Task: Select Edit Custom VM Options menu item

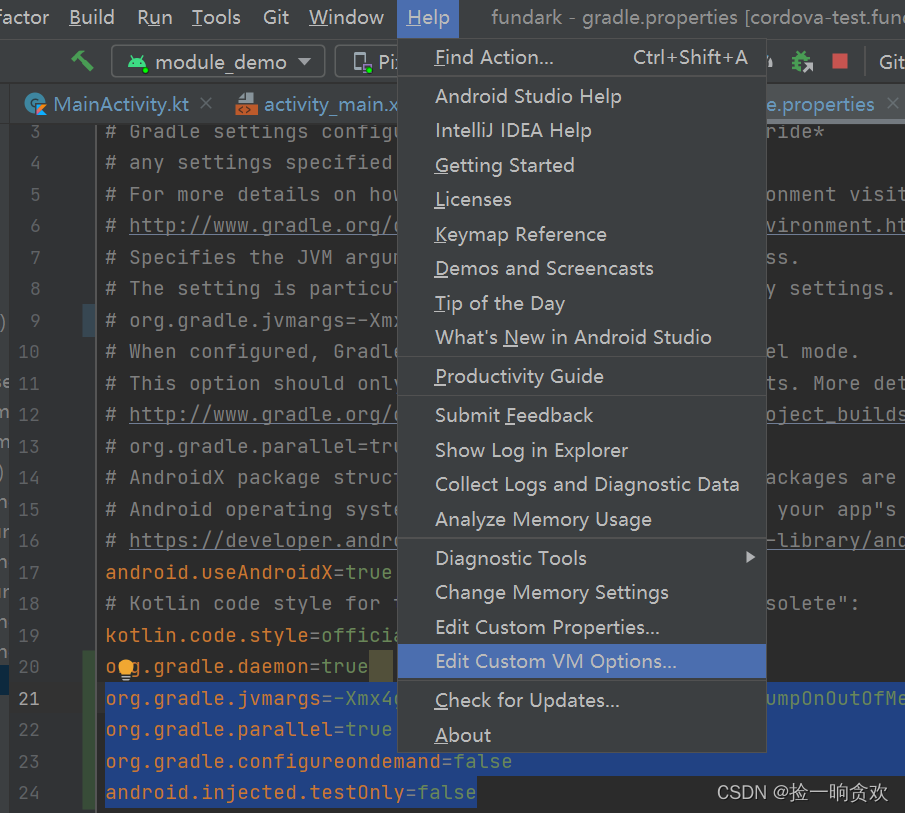Action: pos(555,661)
